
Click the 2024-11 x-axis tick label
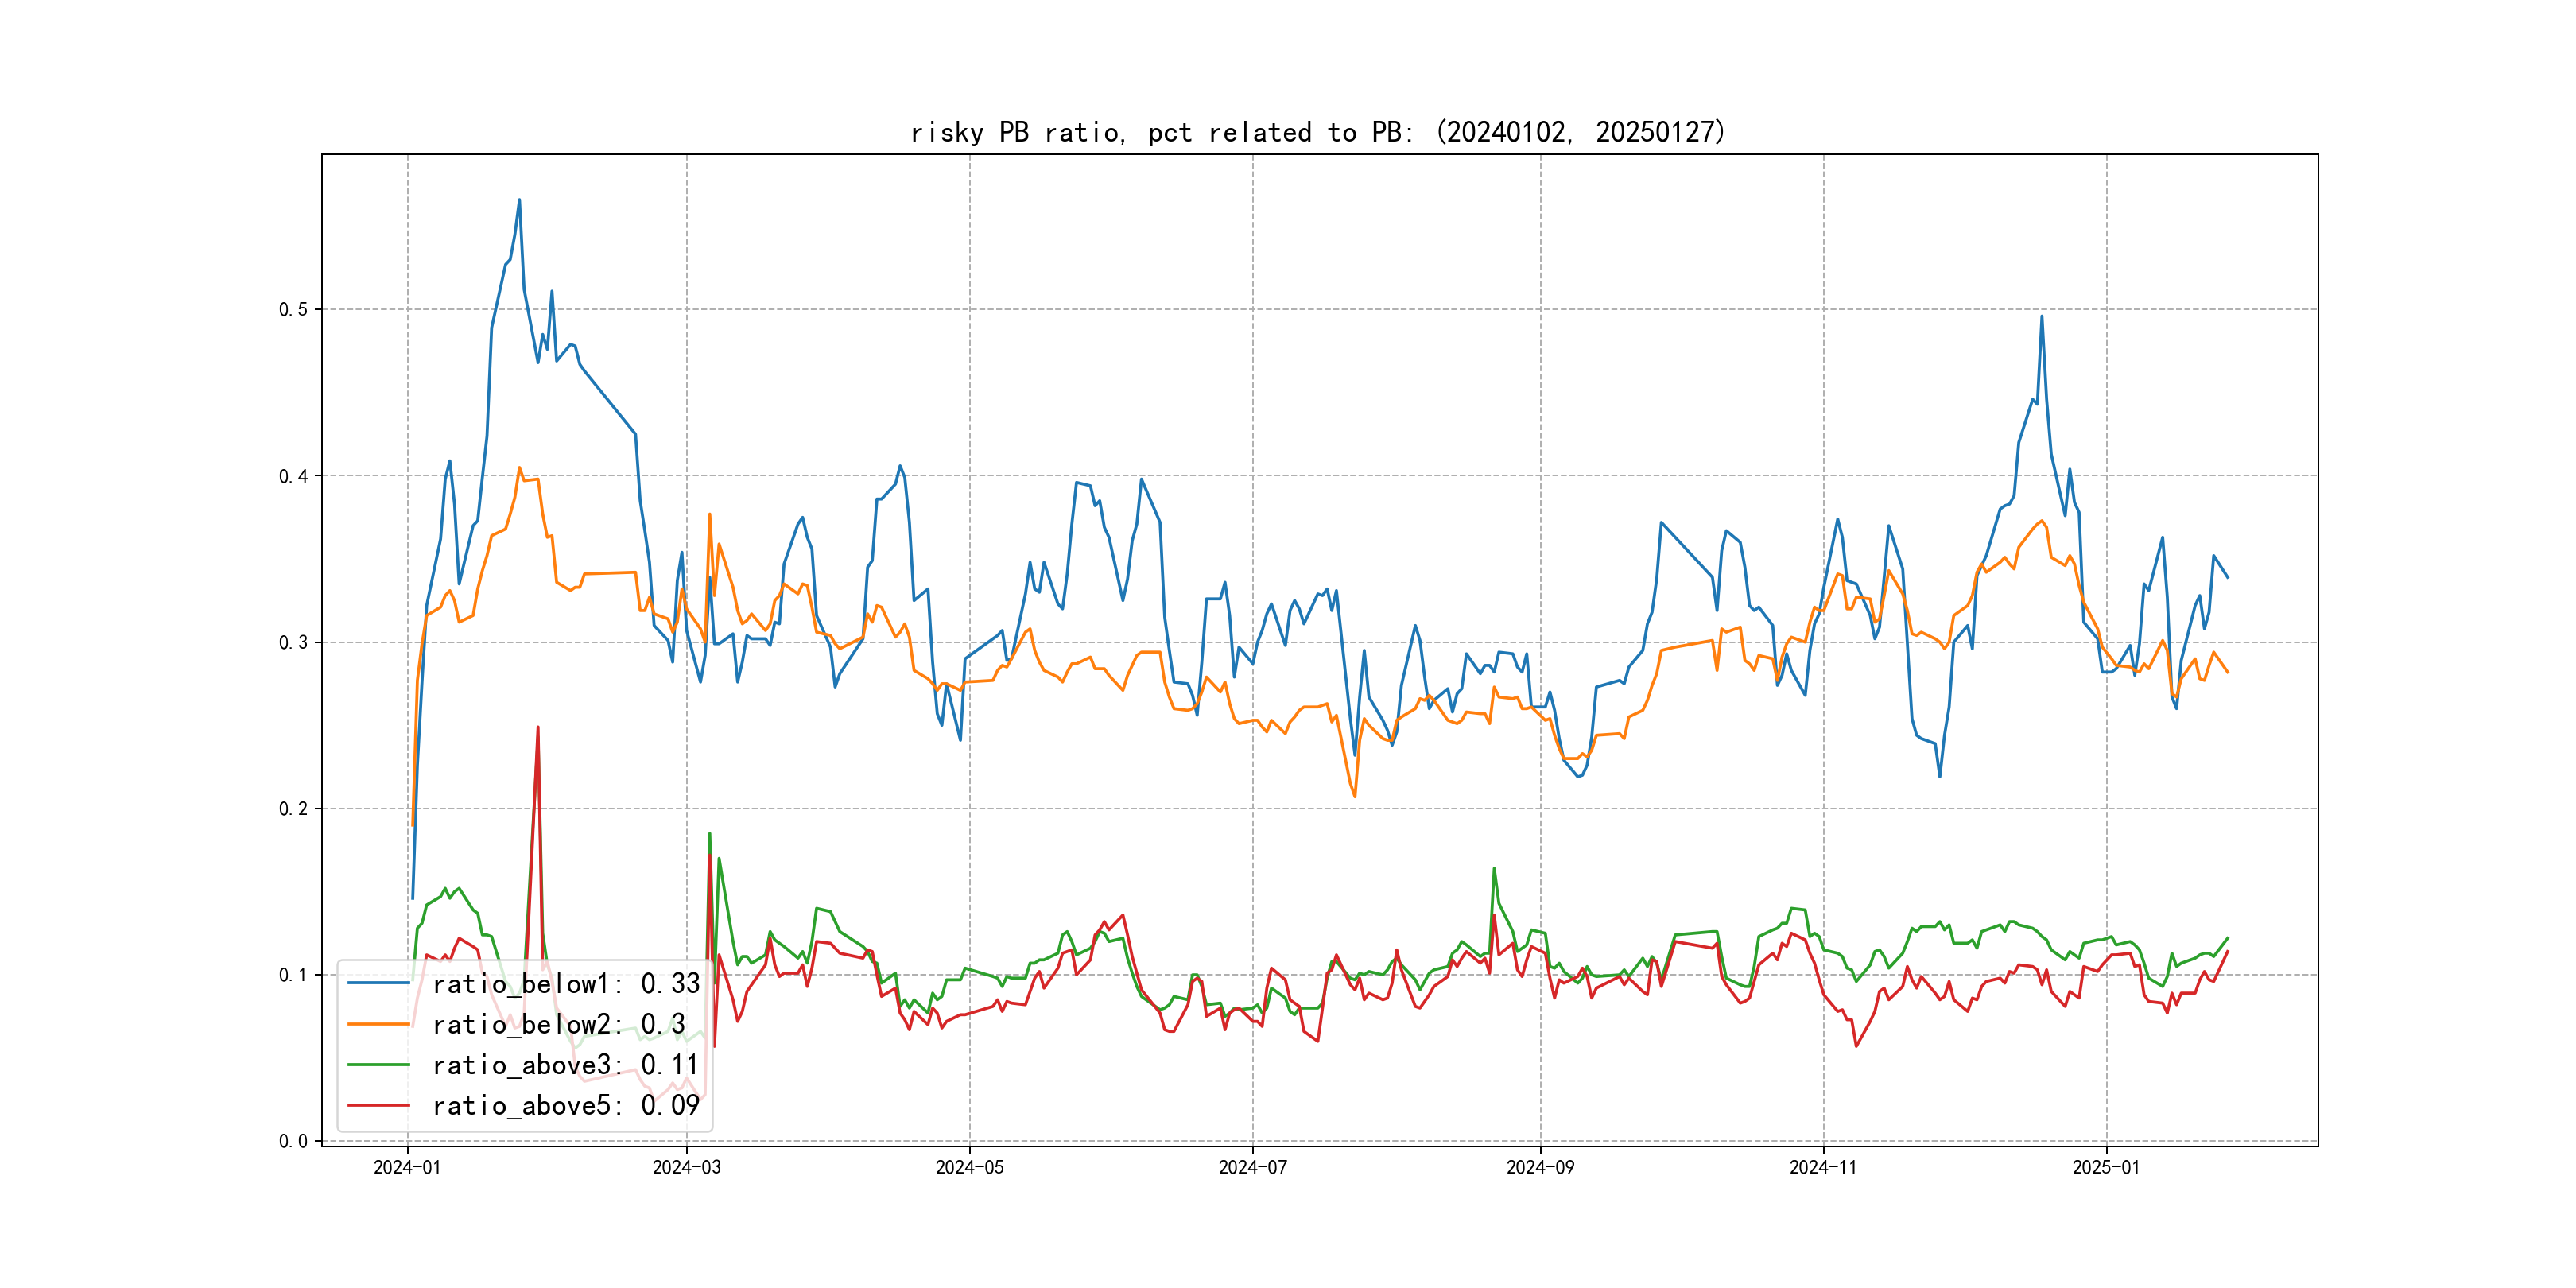tap(1823, 1167)
